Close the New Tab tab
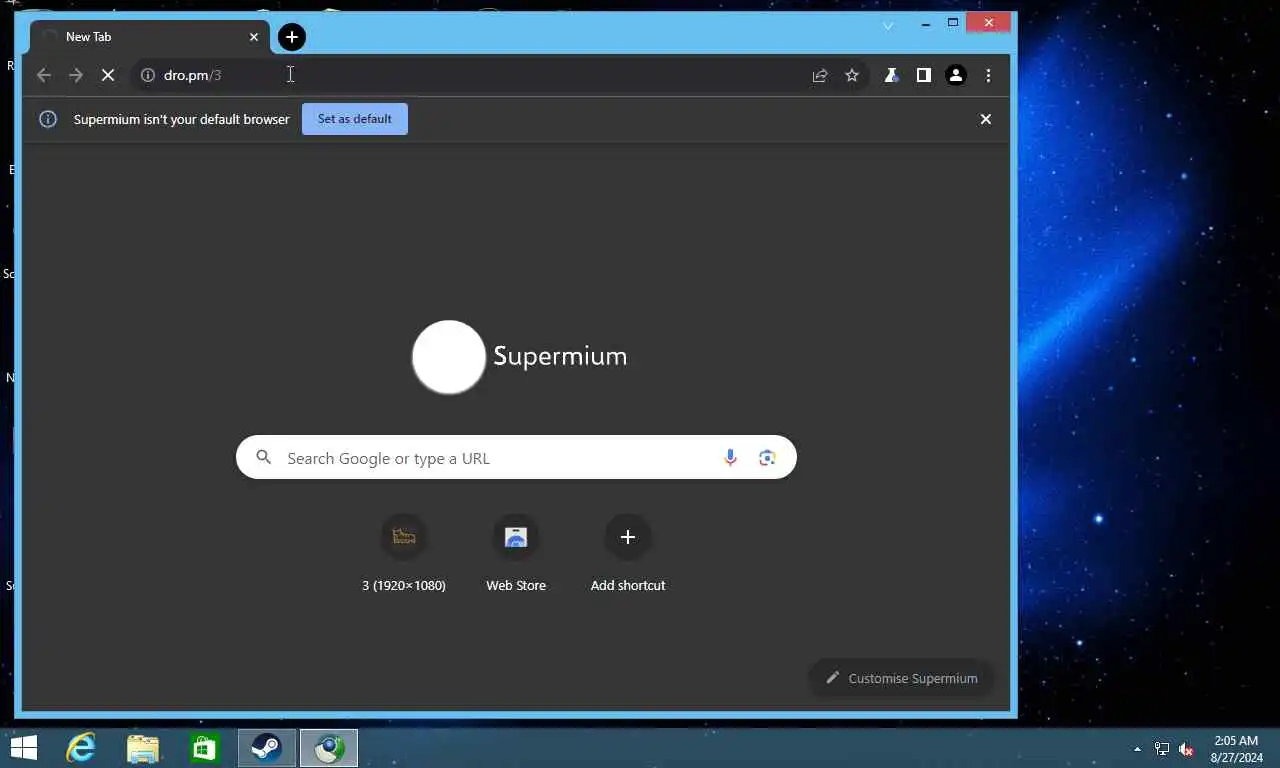This screenshot has width=1280, height=768. click(x=254, y=37)
